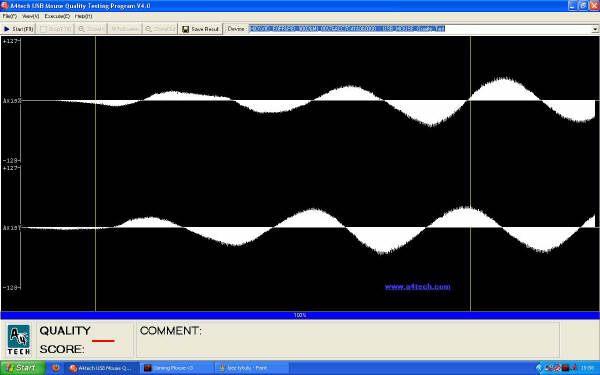The width and height of the screenshot is (600, 375).
Task: Open the Help menu
Action: (x=83, y=16)
